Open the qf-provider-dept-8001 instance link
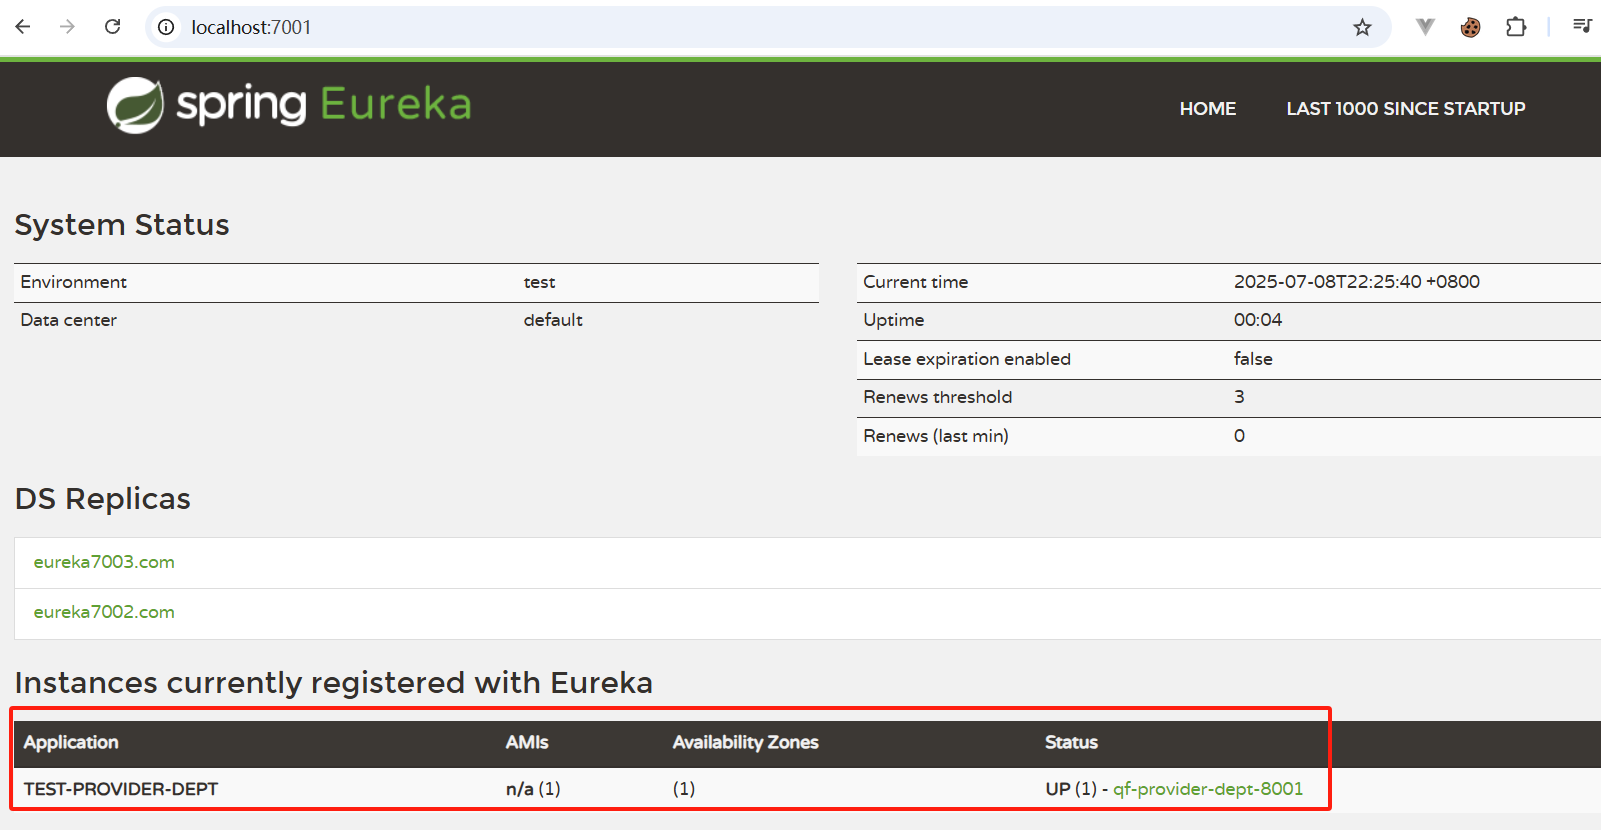The width and height of the screenshot is (1601, 830). coord(1208,789)
